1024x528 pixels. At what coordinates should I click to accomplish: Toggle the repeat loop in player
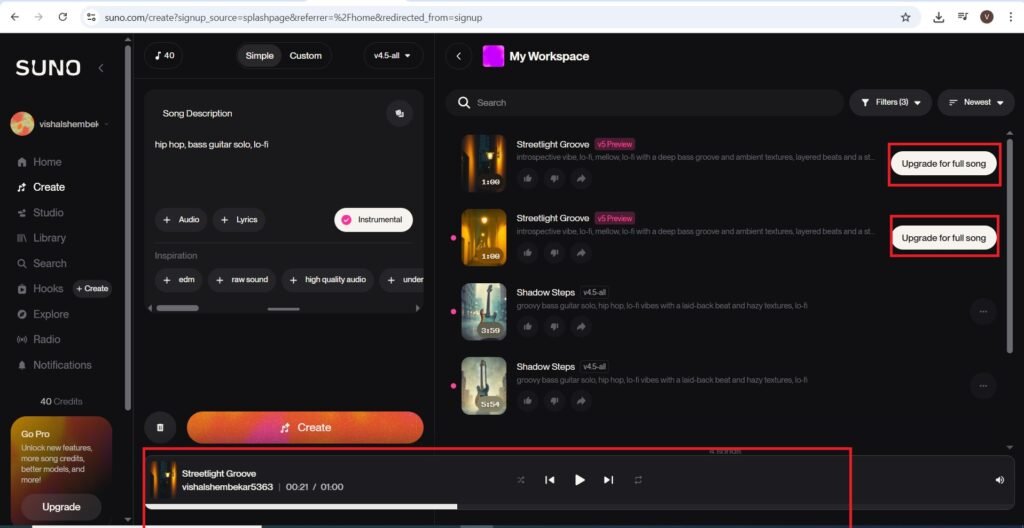[x=638, y=480]
